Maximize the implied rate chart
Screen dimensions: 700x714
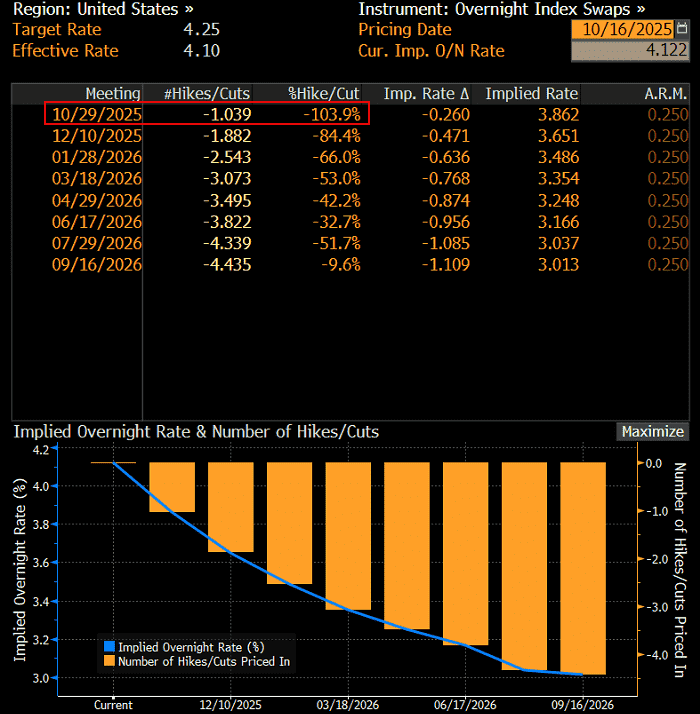(x=652, y=432)
